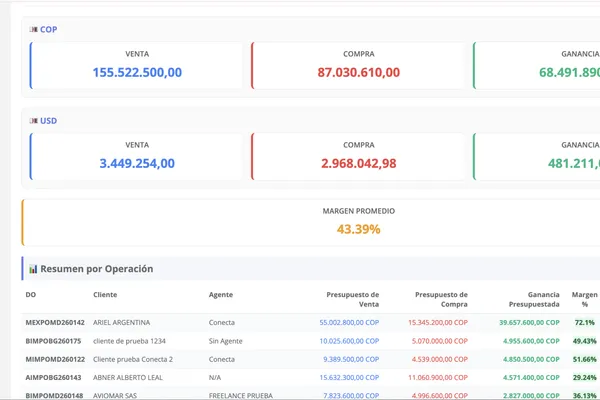Click the purchase budget 4.539.000,00 COP
This screenshot has width=600, height=400.
[440, 359]
